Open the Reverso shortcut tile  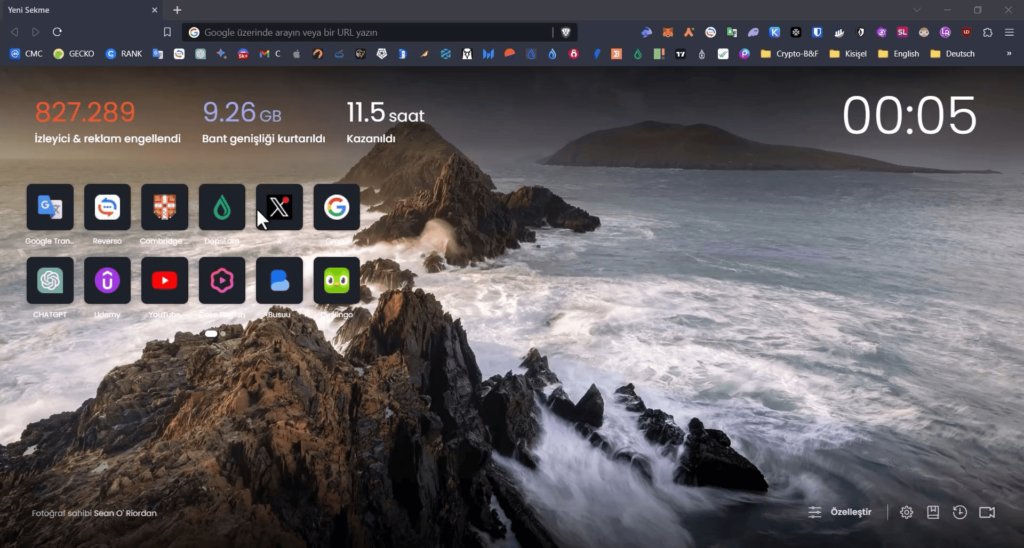pos(107,207)
